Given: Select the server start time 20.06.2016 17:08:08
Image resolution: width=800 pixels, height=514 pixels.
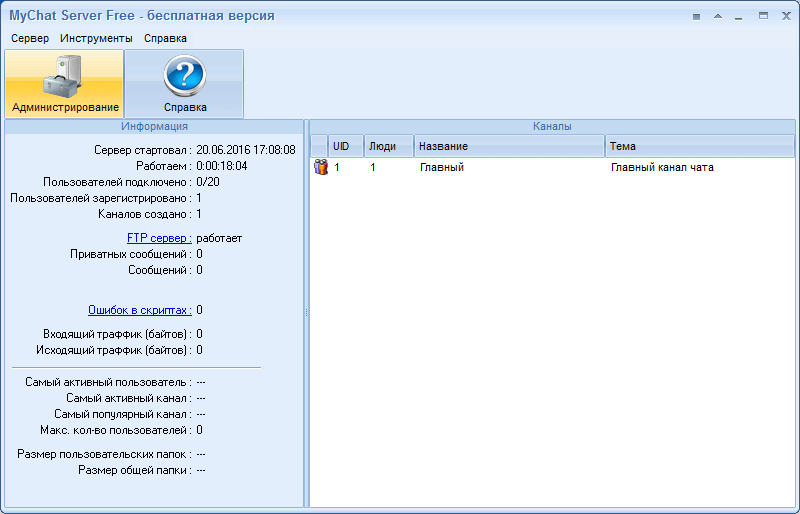Looking at the screenshot, I should (246, 150).
